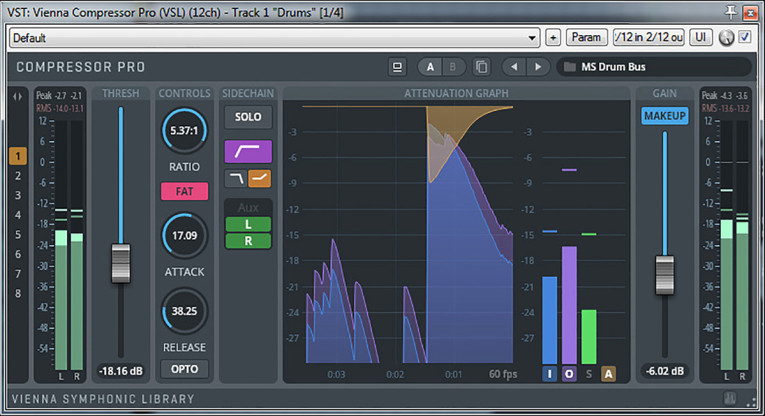Select channel 7

click(18, 274)
